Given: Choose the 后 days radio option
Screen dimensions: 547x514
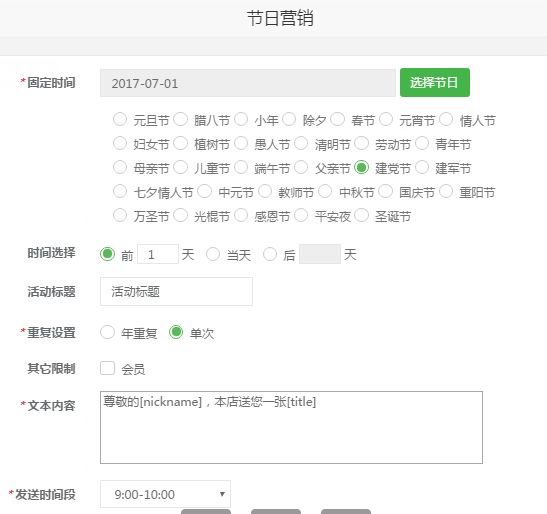Looking at the screenshot, I should point(270,254).
